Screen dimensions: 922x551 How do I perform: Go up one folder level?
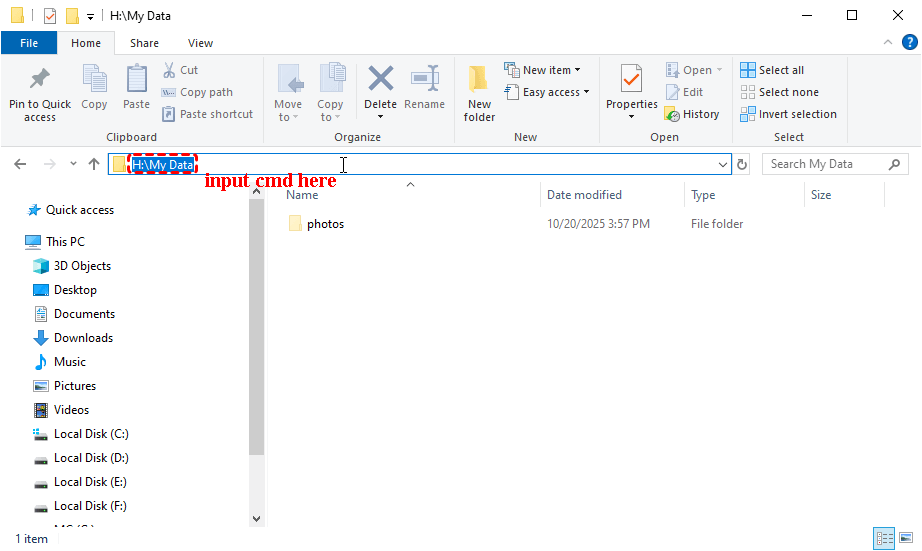coord(93,164)
